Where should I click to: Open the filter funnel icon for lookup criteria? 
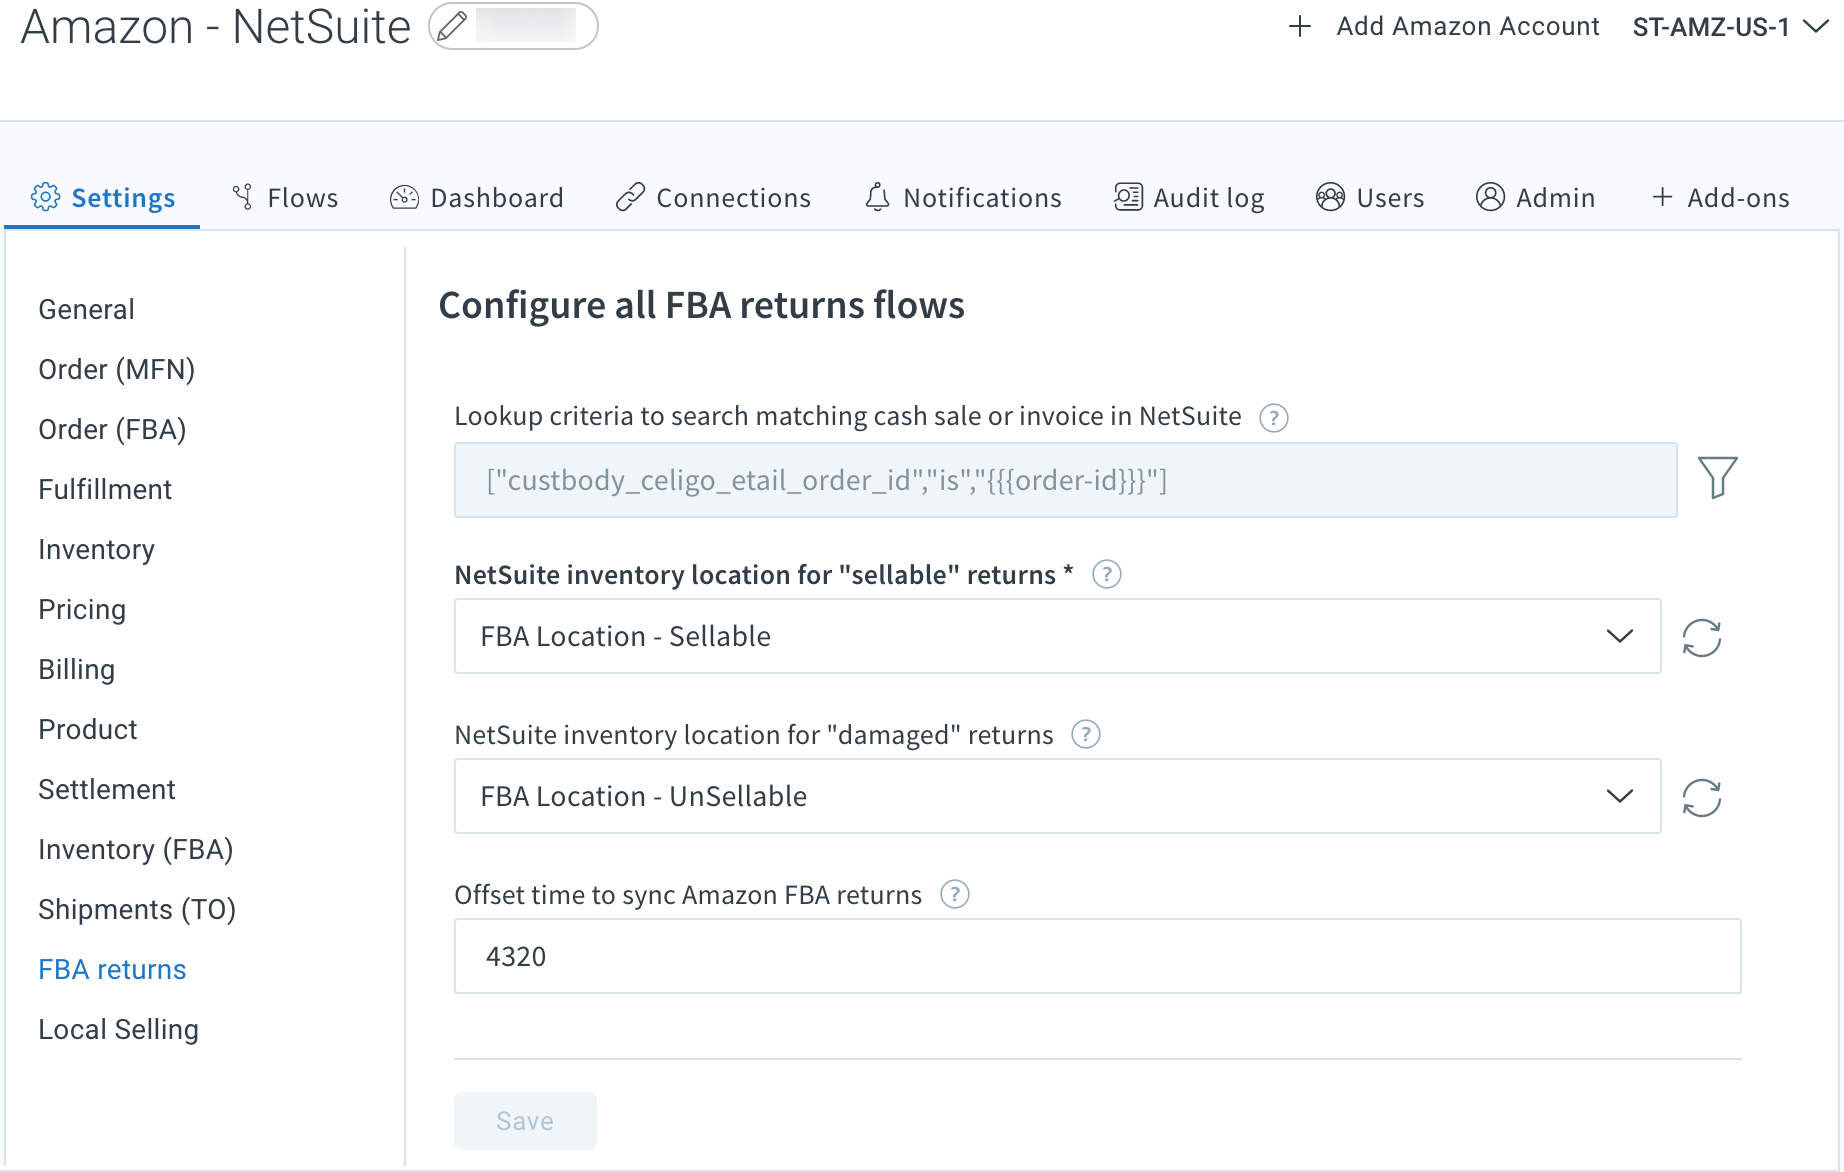1717,477
